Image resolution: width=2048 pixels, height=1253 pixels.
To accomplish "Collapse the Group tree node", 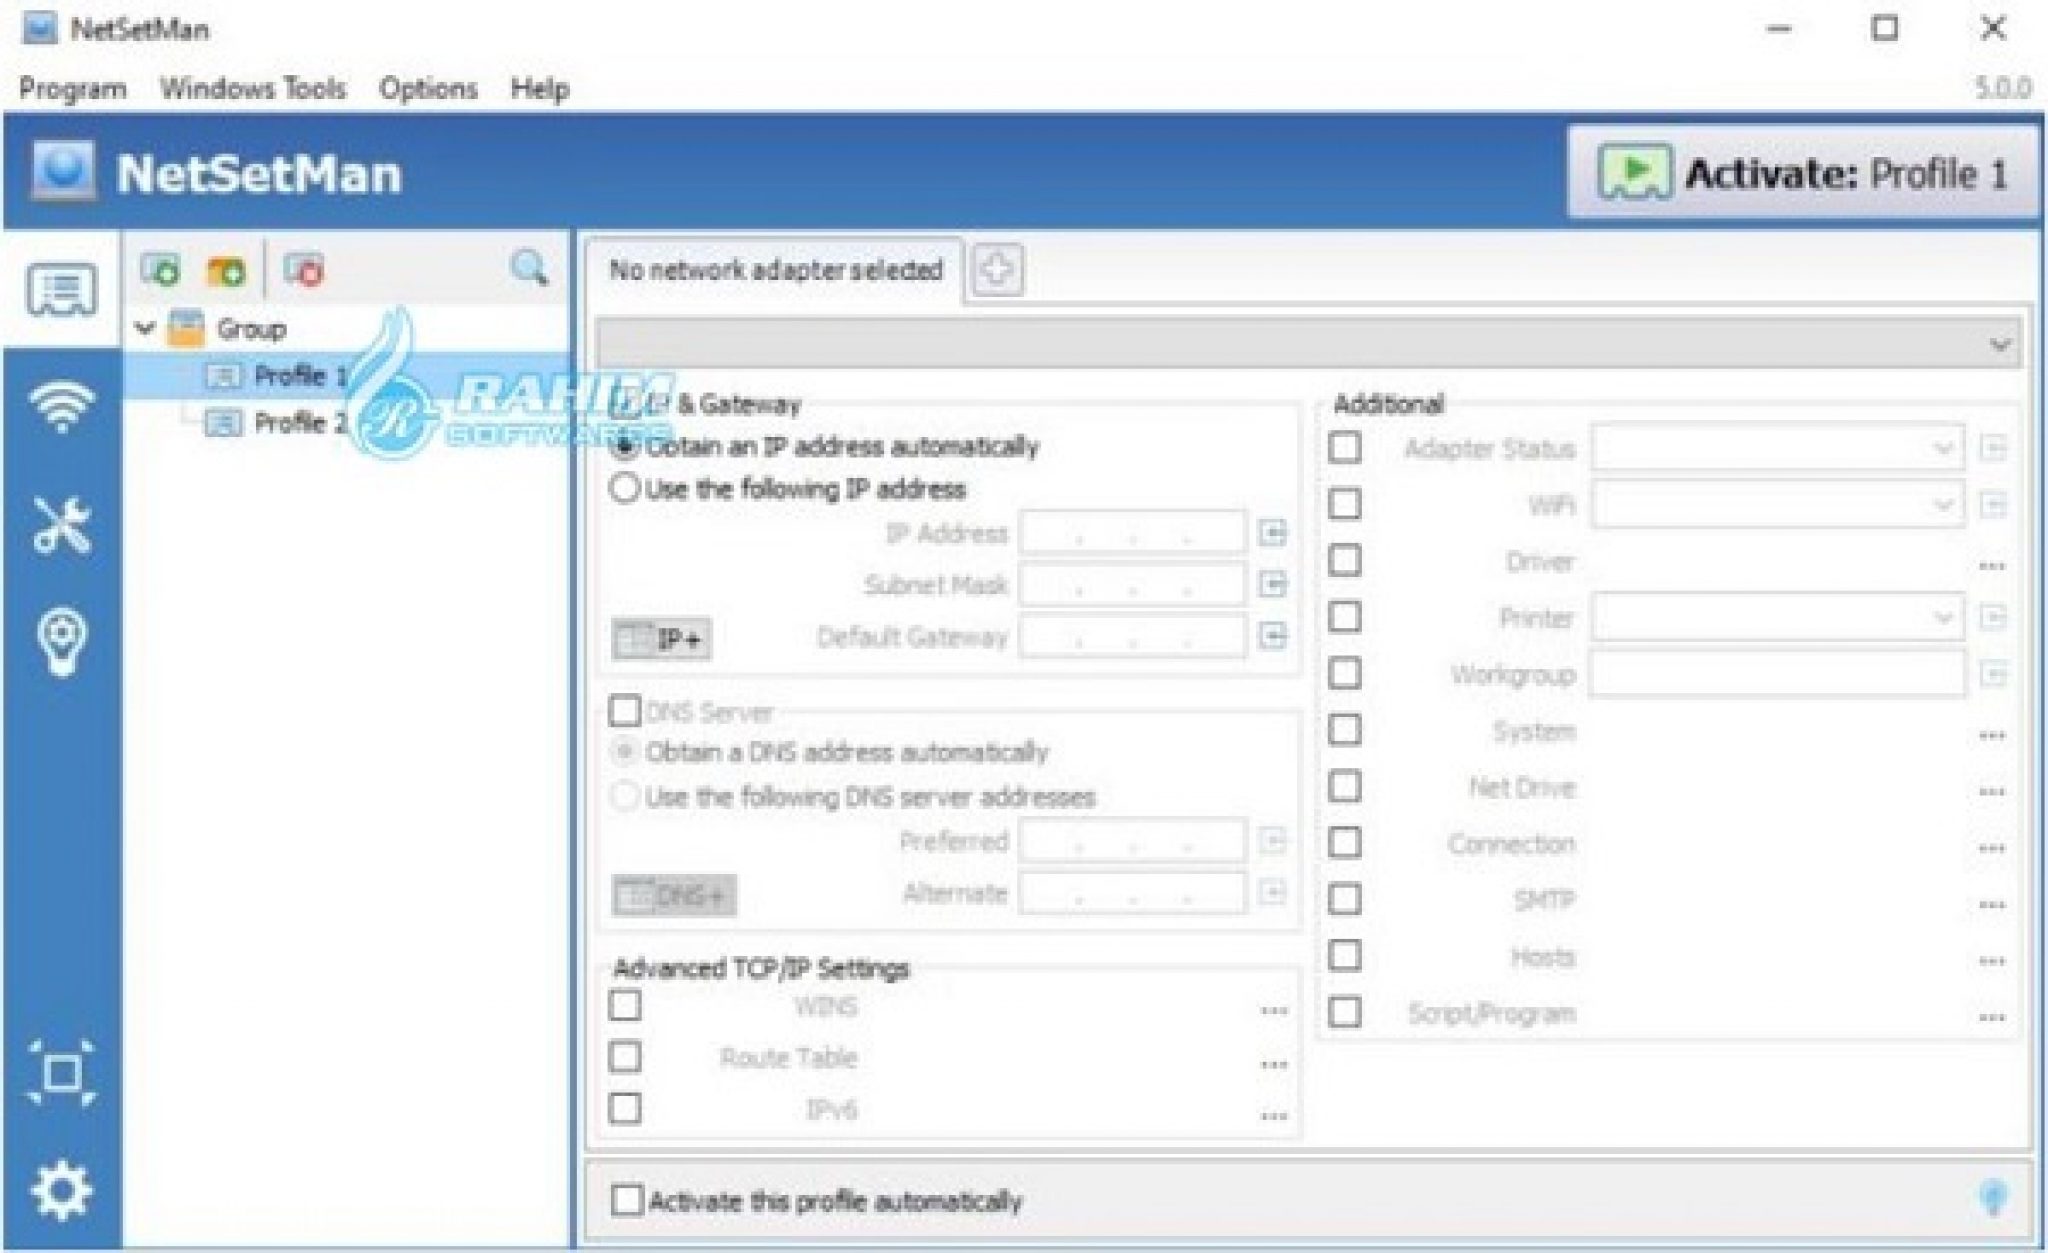I will click(146, 328).
